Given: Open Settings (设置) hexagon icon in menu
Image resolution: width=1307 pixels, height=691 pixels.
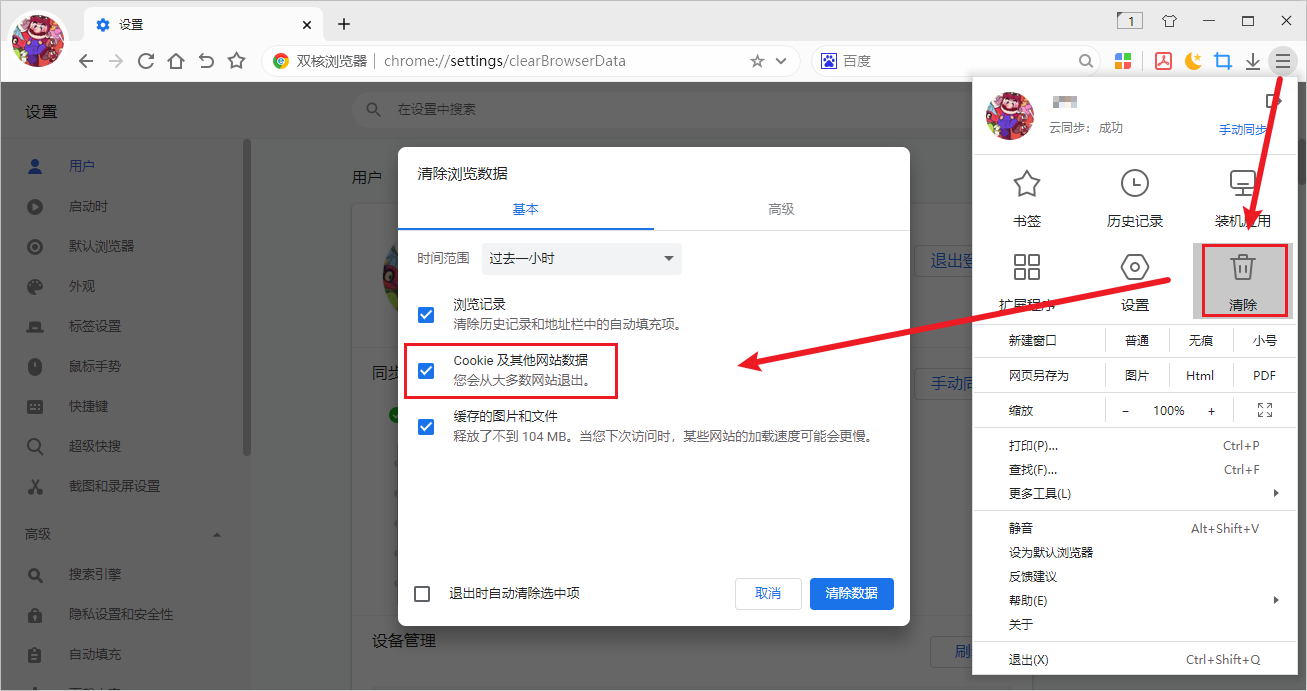Looking at the screenshot, I should [1134, 268].
